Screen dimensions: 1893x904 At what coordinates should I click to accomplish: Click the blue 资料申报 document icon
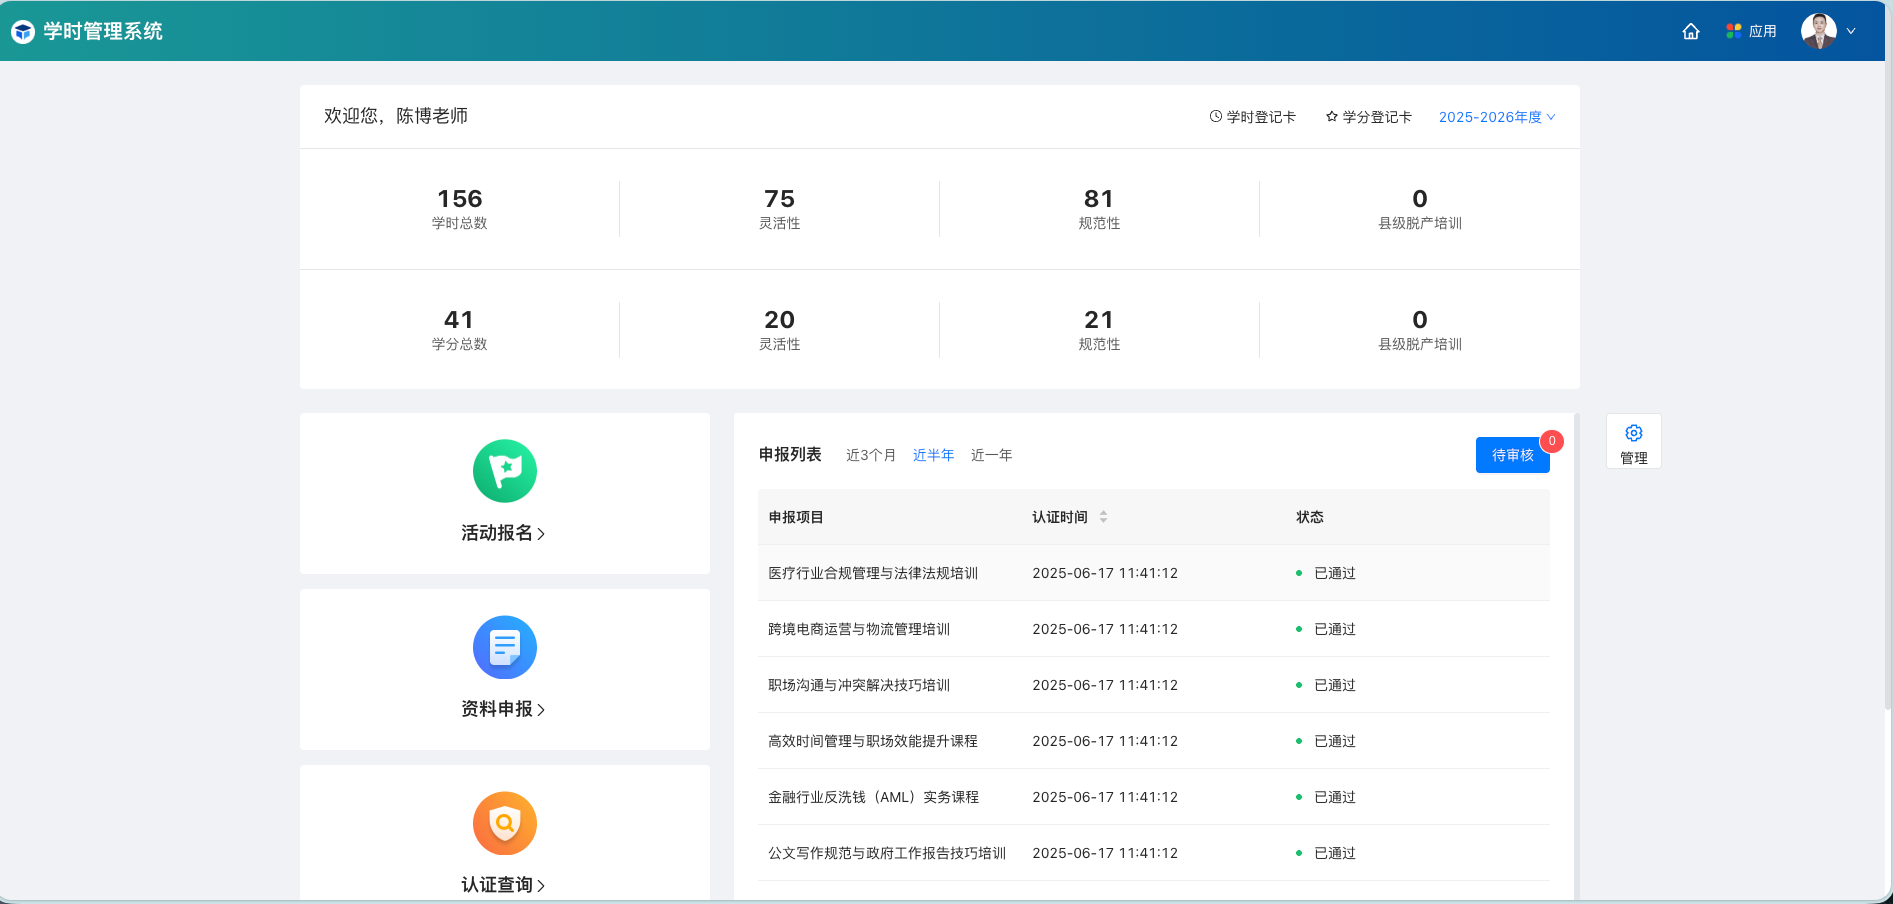pos(505,647)
